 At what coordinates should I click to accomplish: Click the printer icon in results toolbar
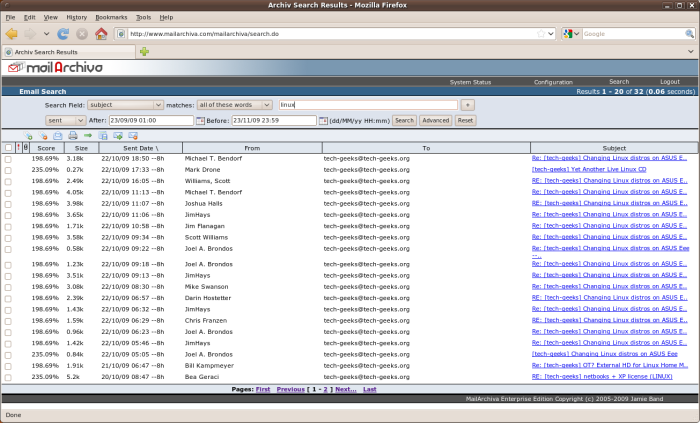(73, 136)
